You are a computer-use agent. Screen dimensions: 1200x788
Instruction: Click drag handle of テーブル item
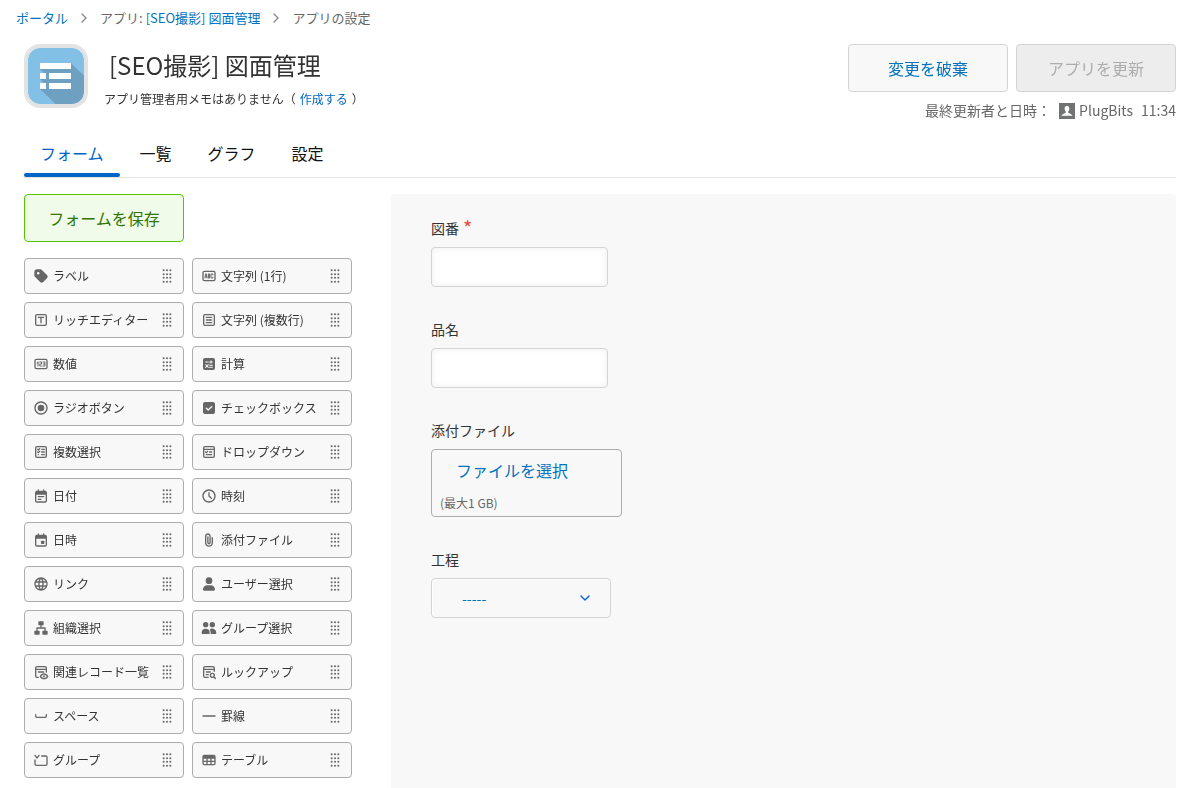pos(335,760)
